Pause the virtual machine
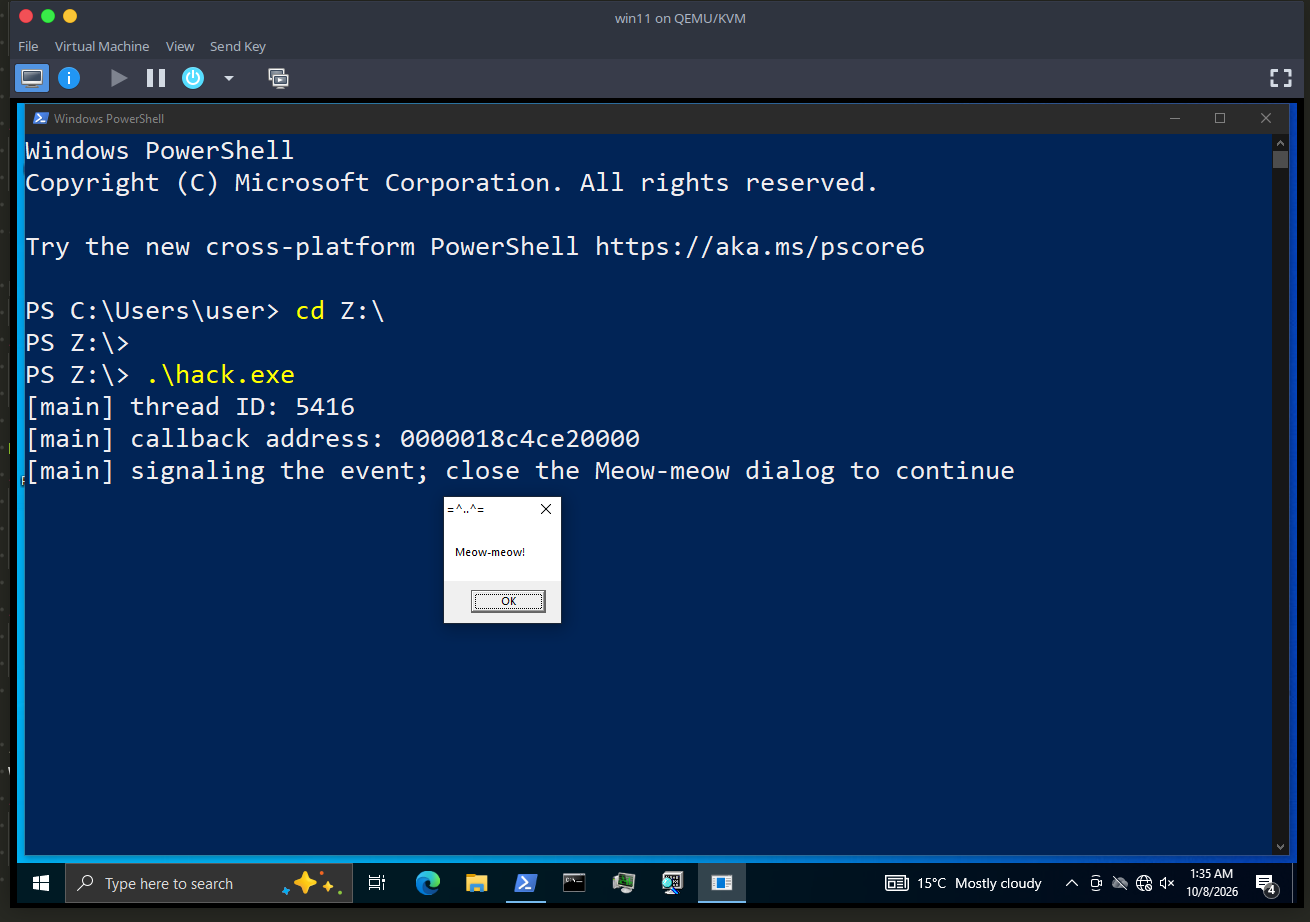Screen dimensions: 1310x922 (x=156, y=77)
